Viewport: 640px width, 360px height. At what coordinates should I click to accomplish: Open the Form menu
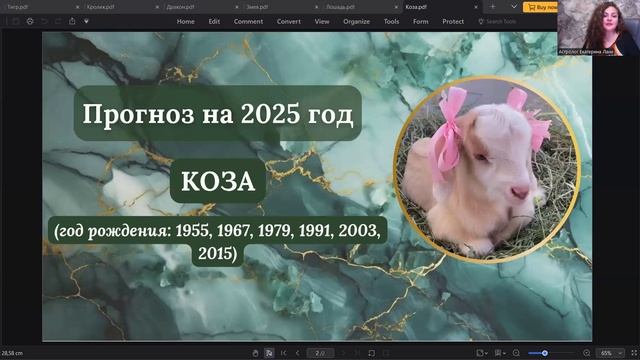421,22
